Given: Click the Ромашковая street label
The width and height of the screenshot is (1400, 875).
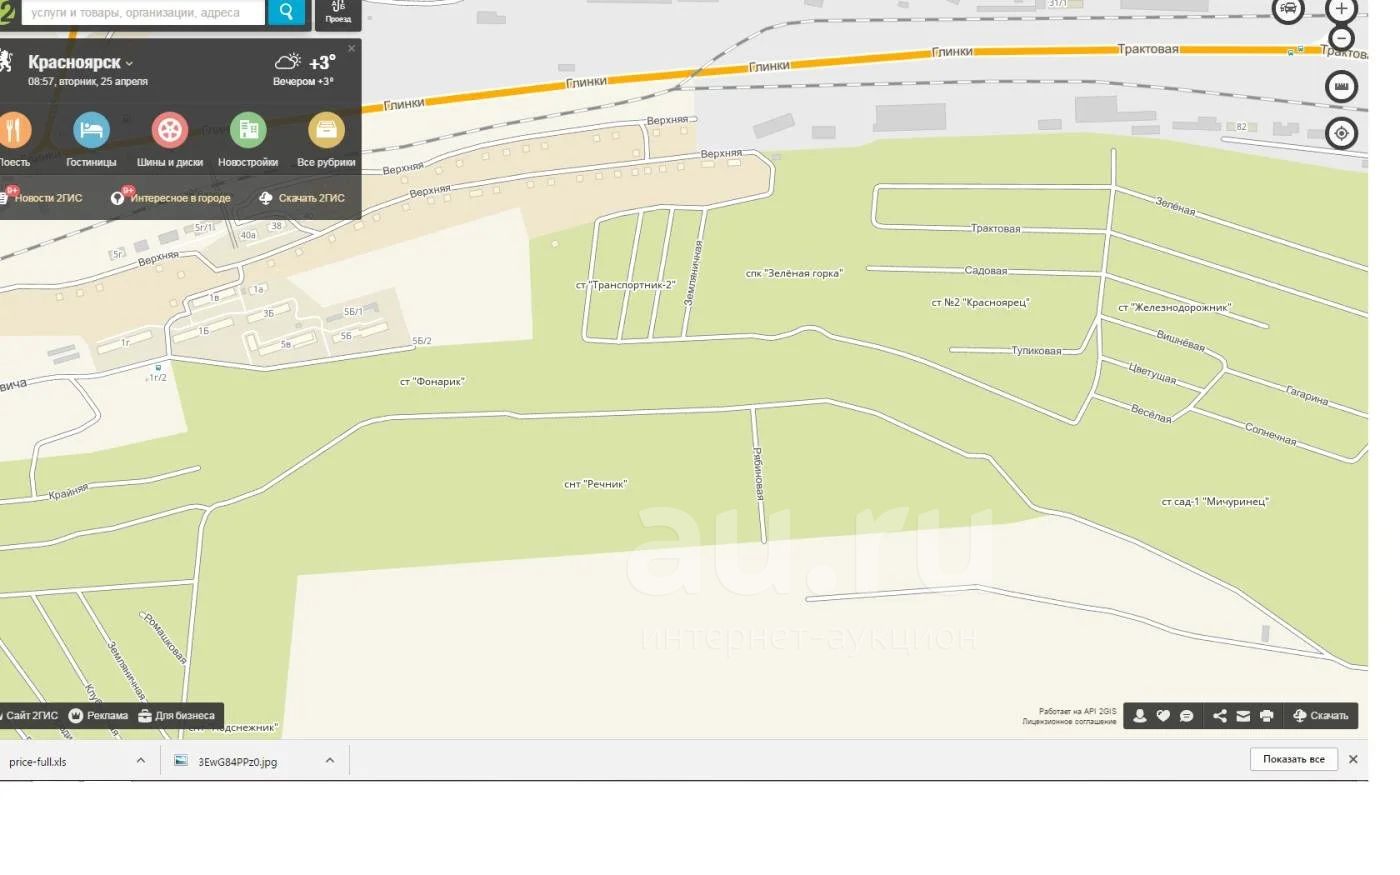Looking at the screenshot, I should pos(165,638).
